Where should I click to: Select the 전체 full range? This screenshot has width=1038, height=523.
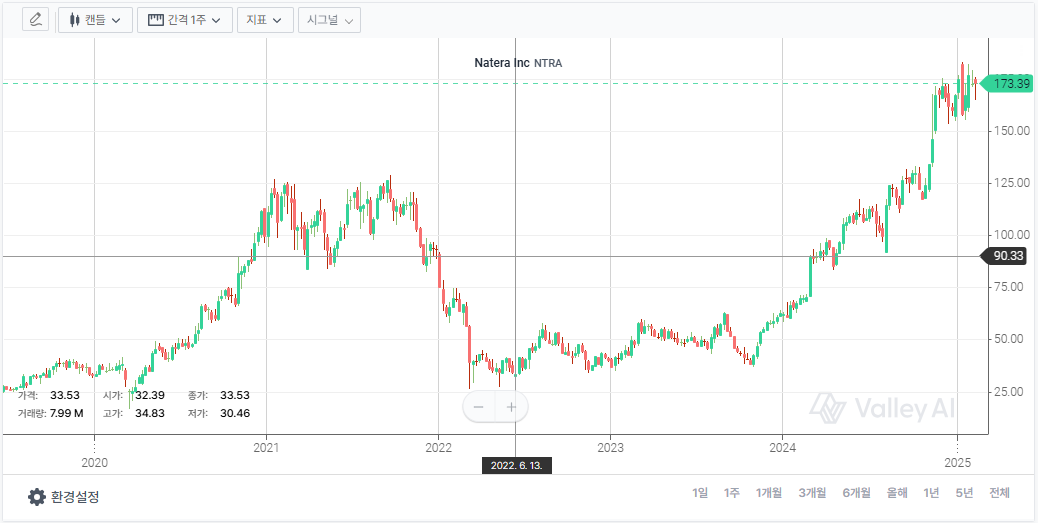tap(1000, 493)
